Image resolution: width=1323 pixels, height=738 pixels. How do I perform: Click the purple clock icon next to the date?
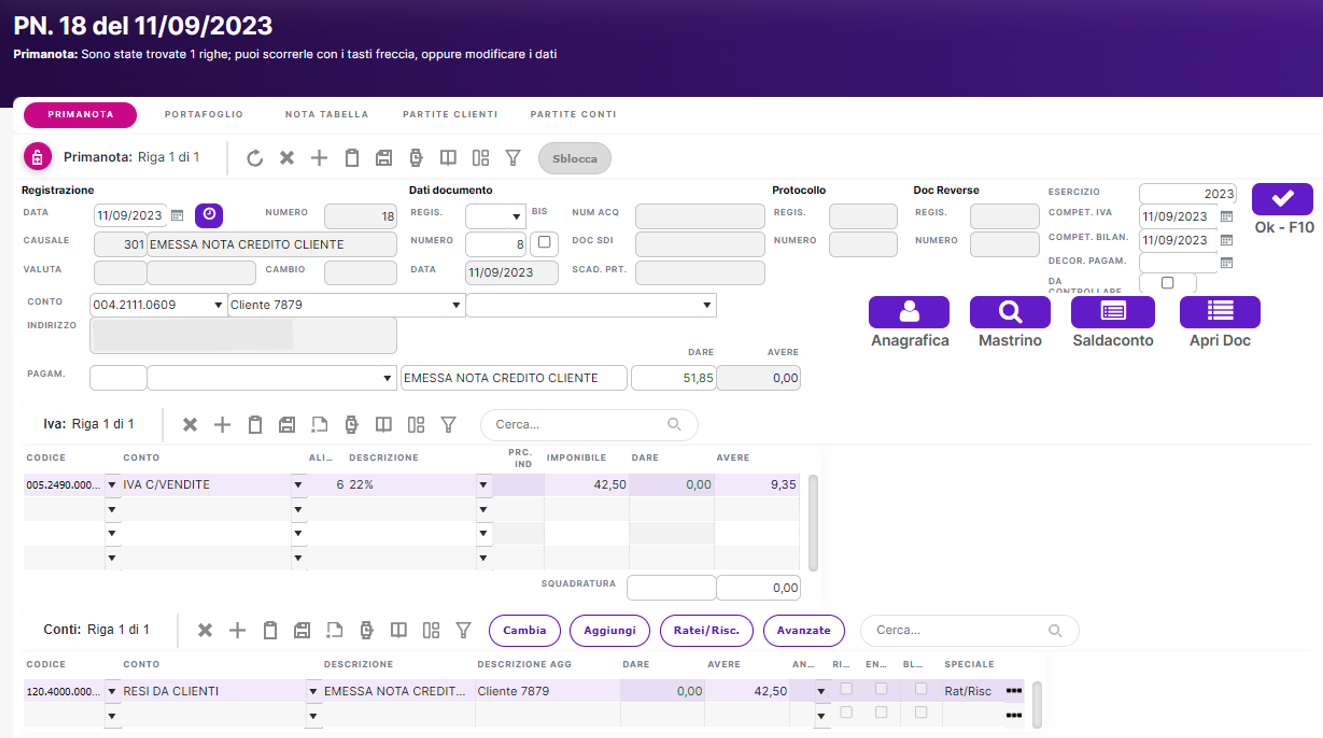pos(209,215)
